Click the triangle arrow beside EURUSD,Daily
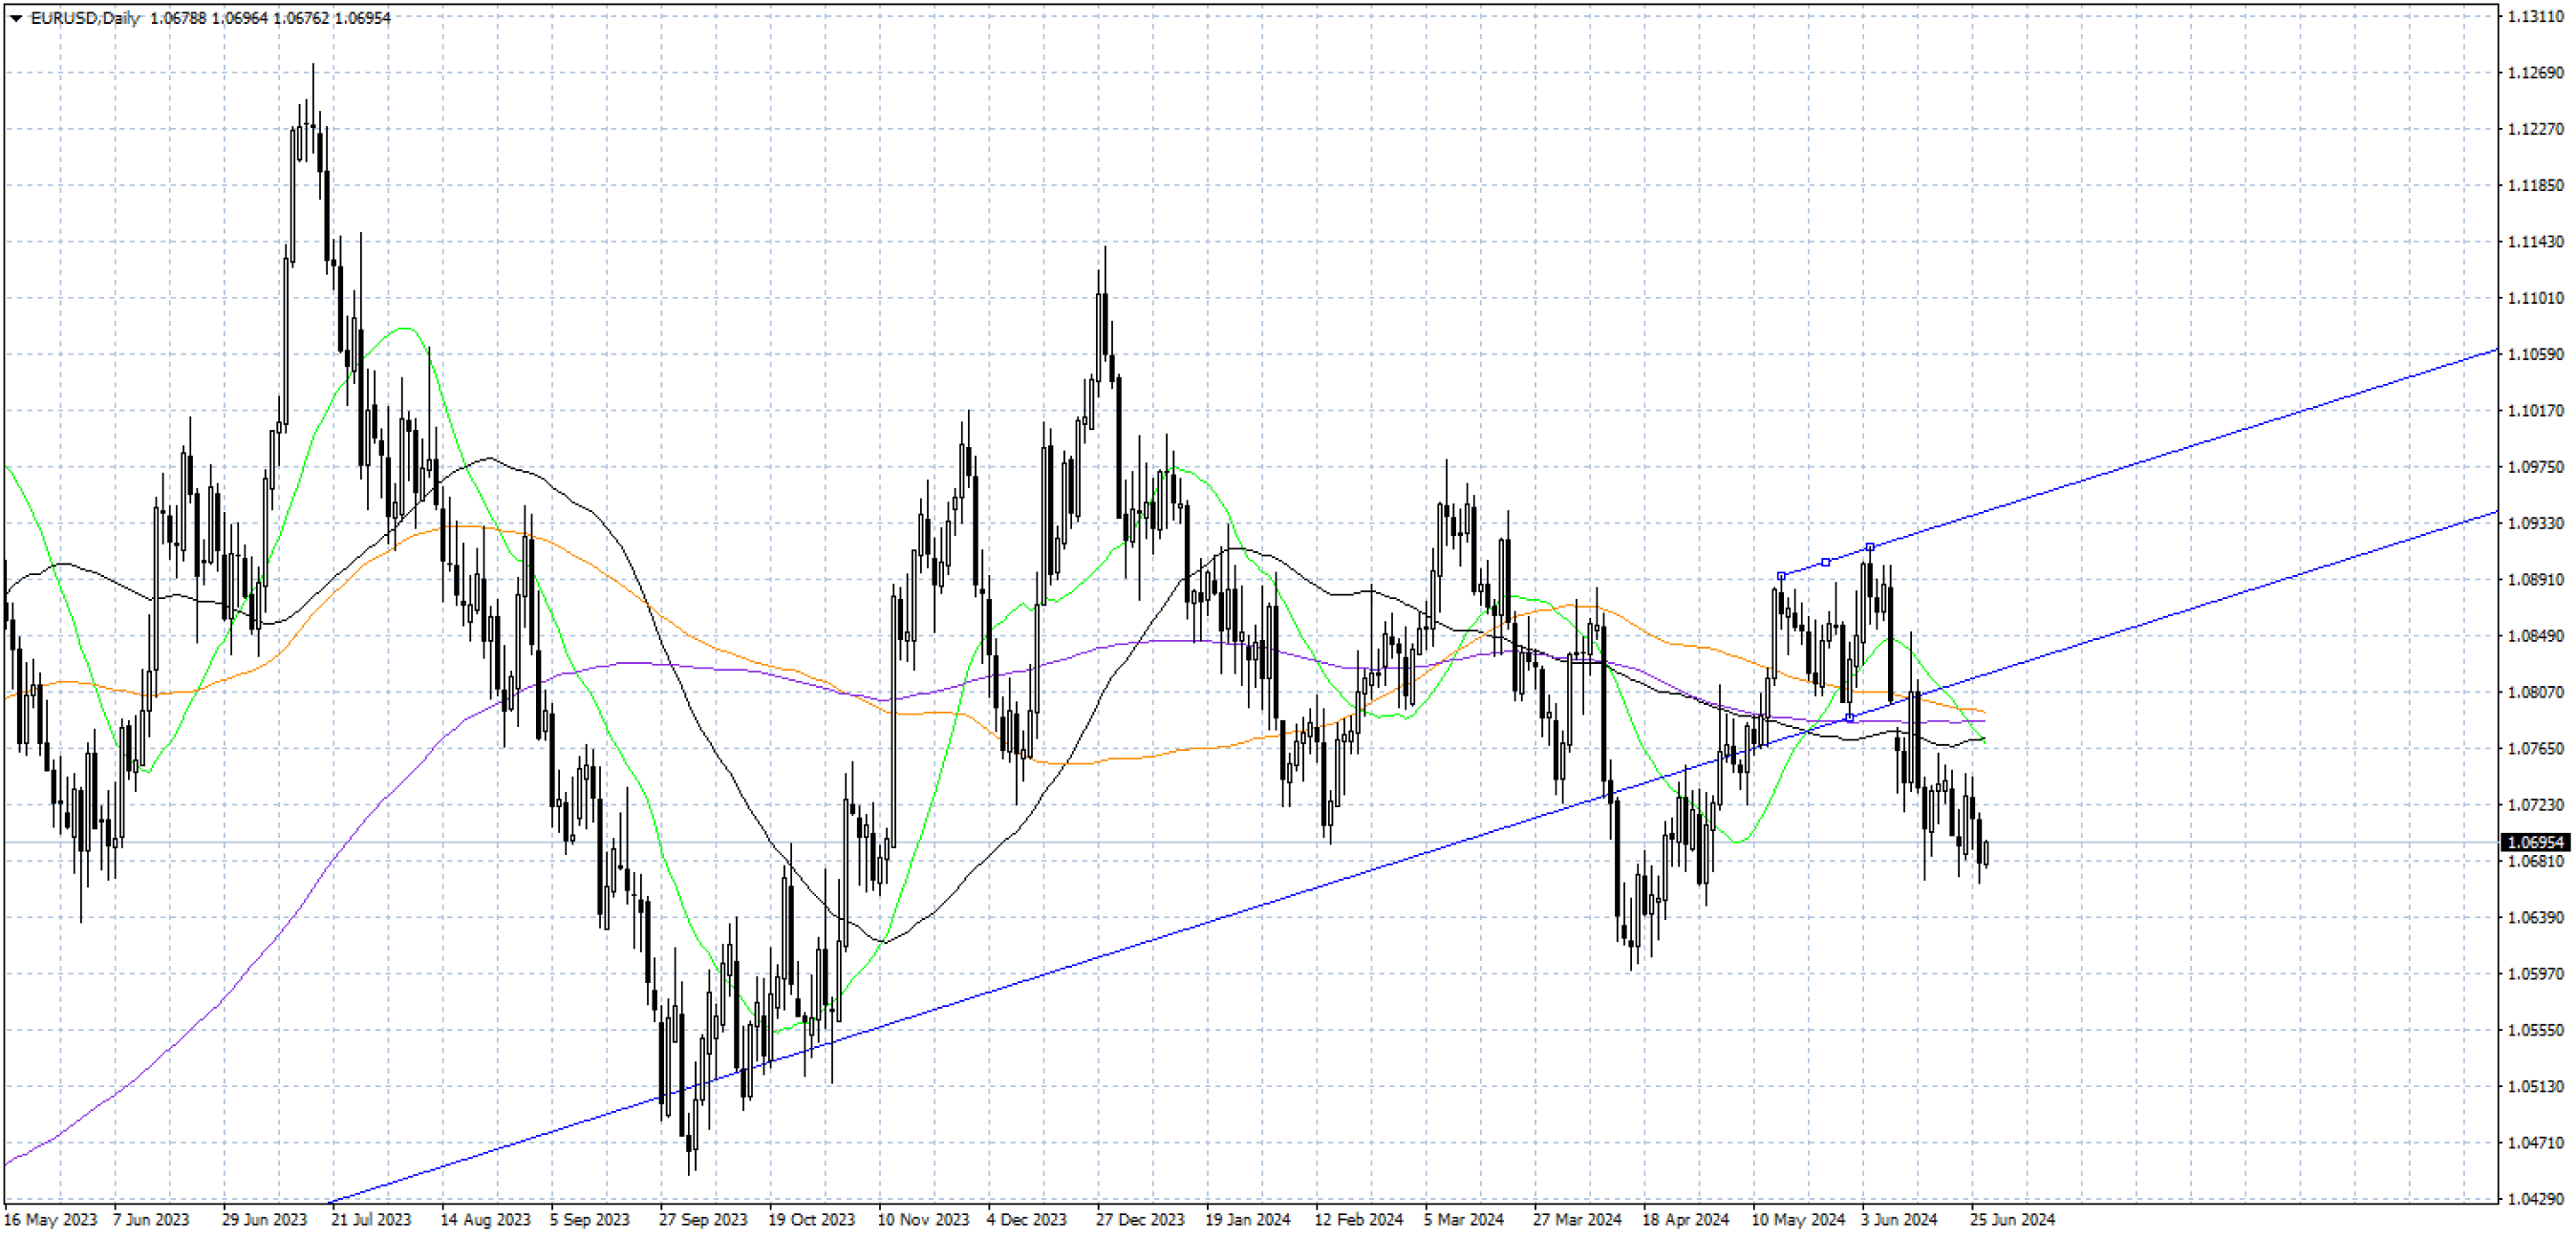This screenshot has height=1239, width=2576. [15, 18]
